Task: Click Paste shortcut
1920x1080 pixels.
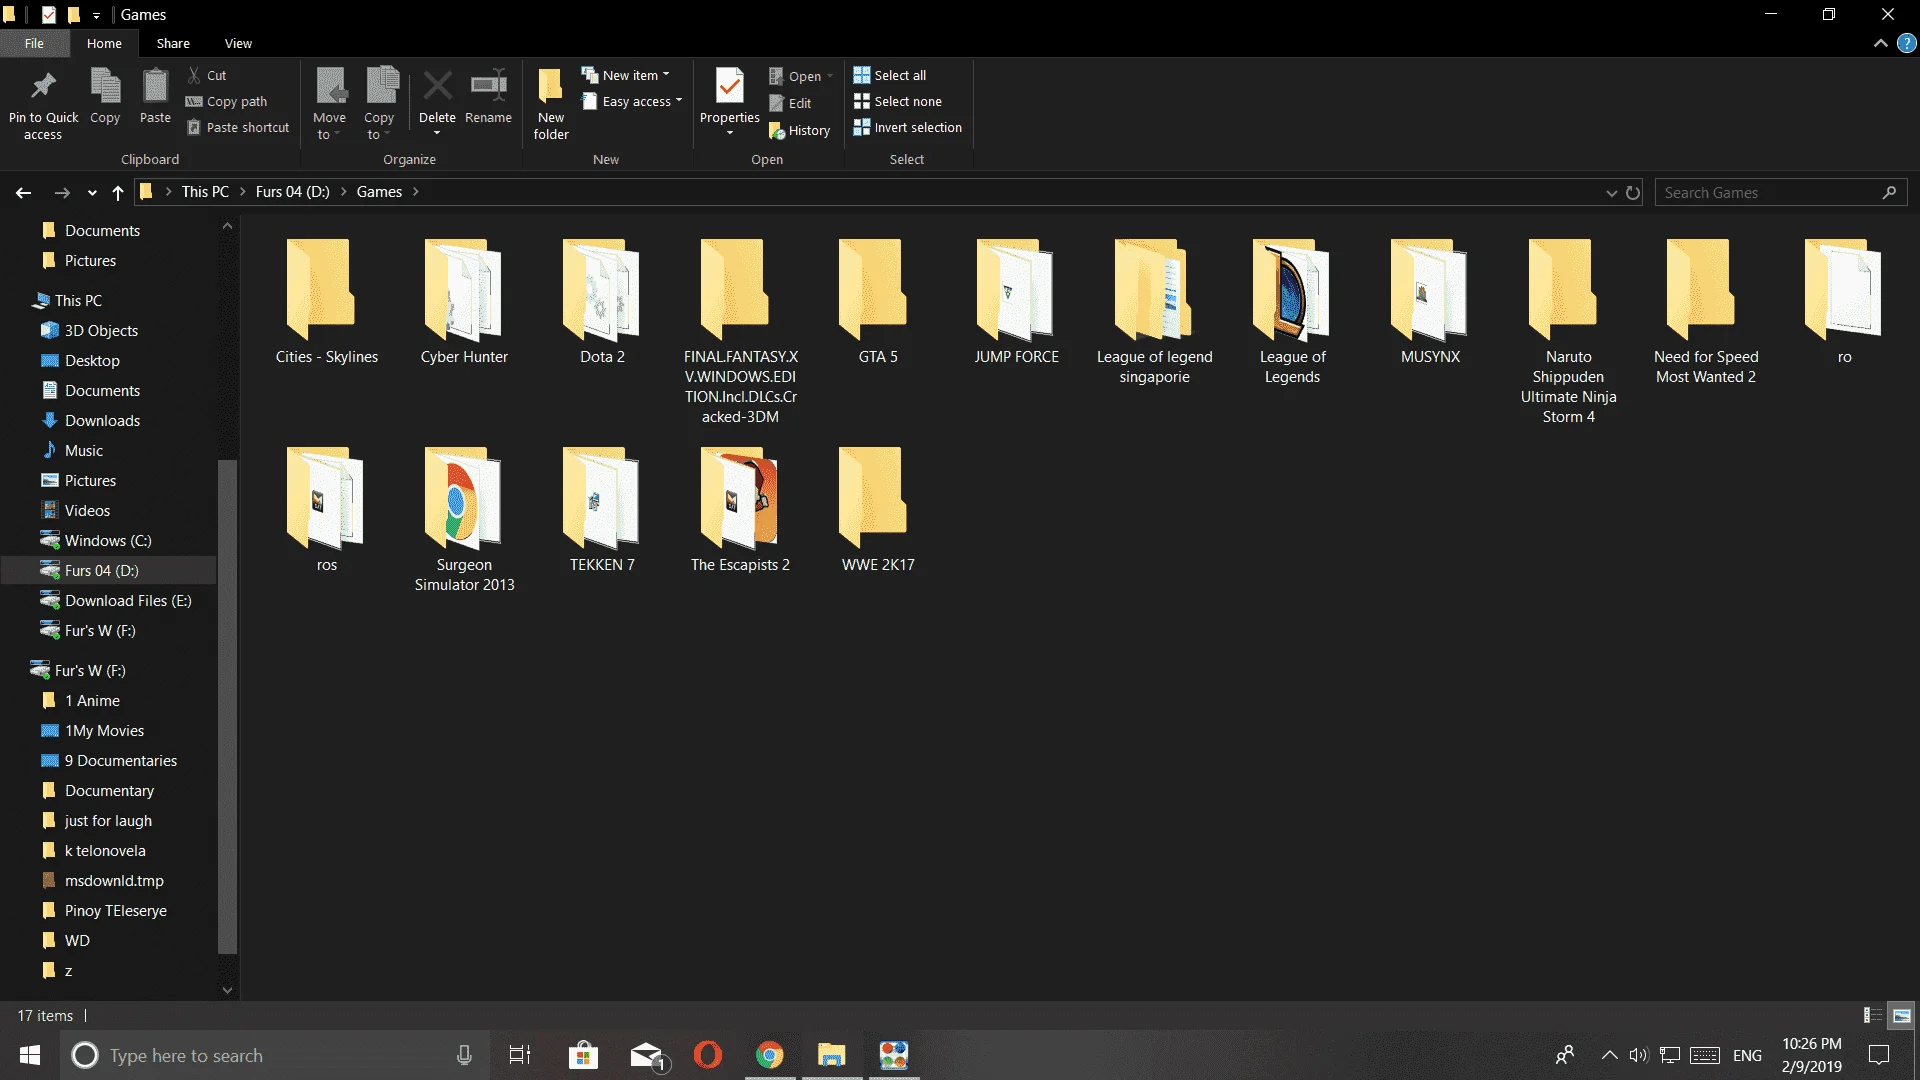Action: click(x=238, y=127)
